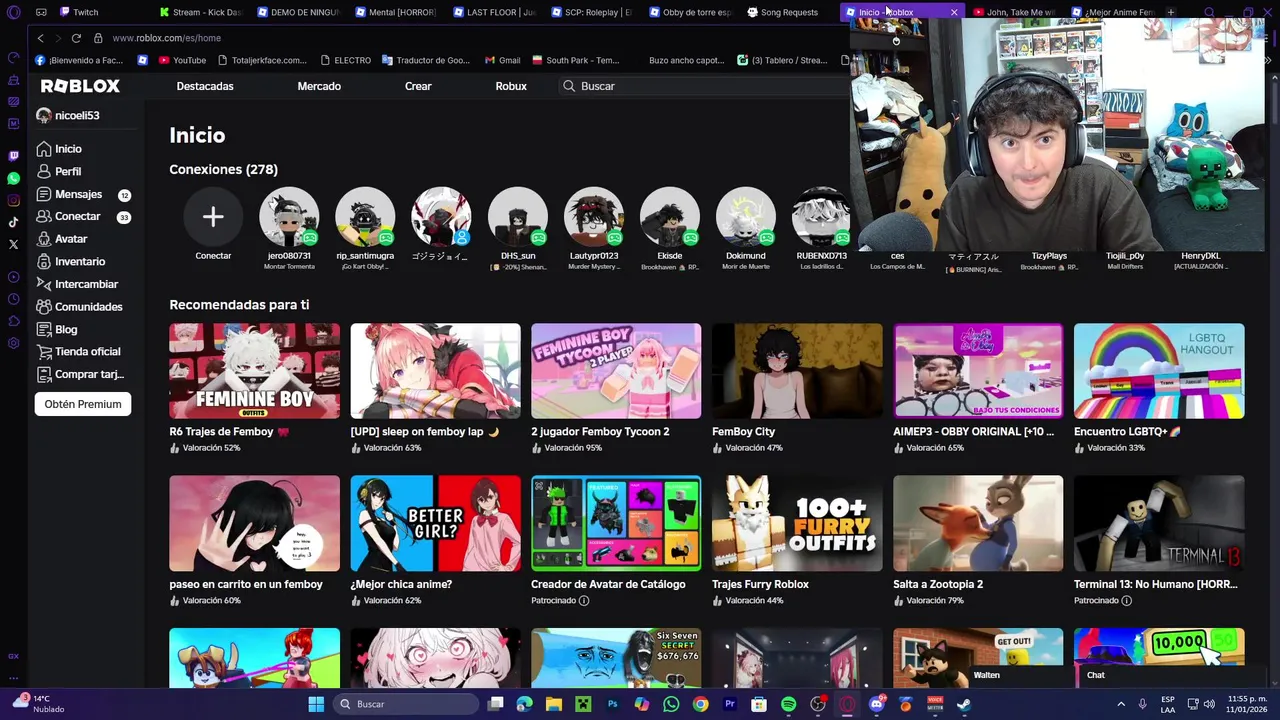This screenshot has width=1280, height=720.
Task: Open R6 Trajes de Femboy game
Action: click(254, 371)
